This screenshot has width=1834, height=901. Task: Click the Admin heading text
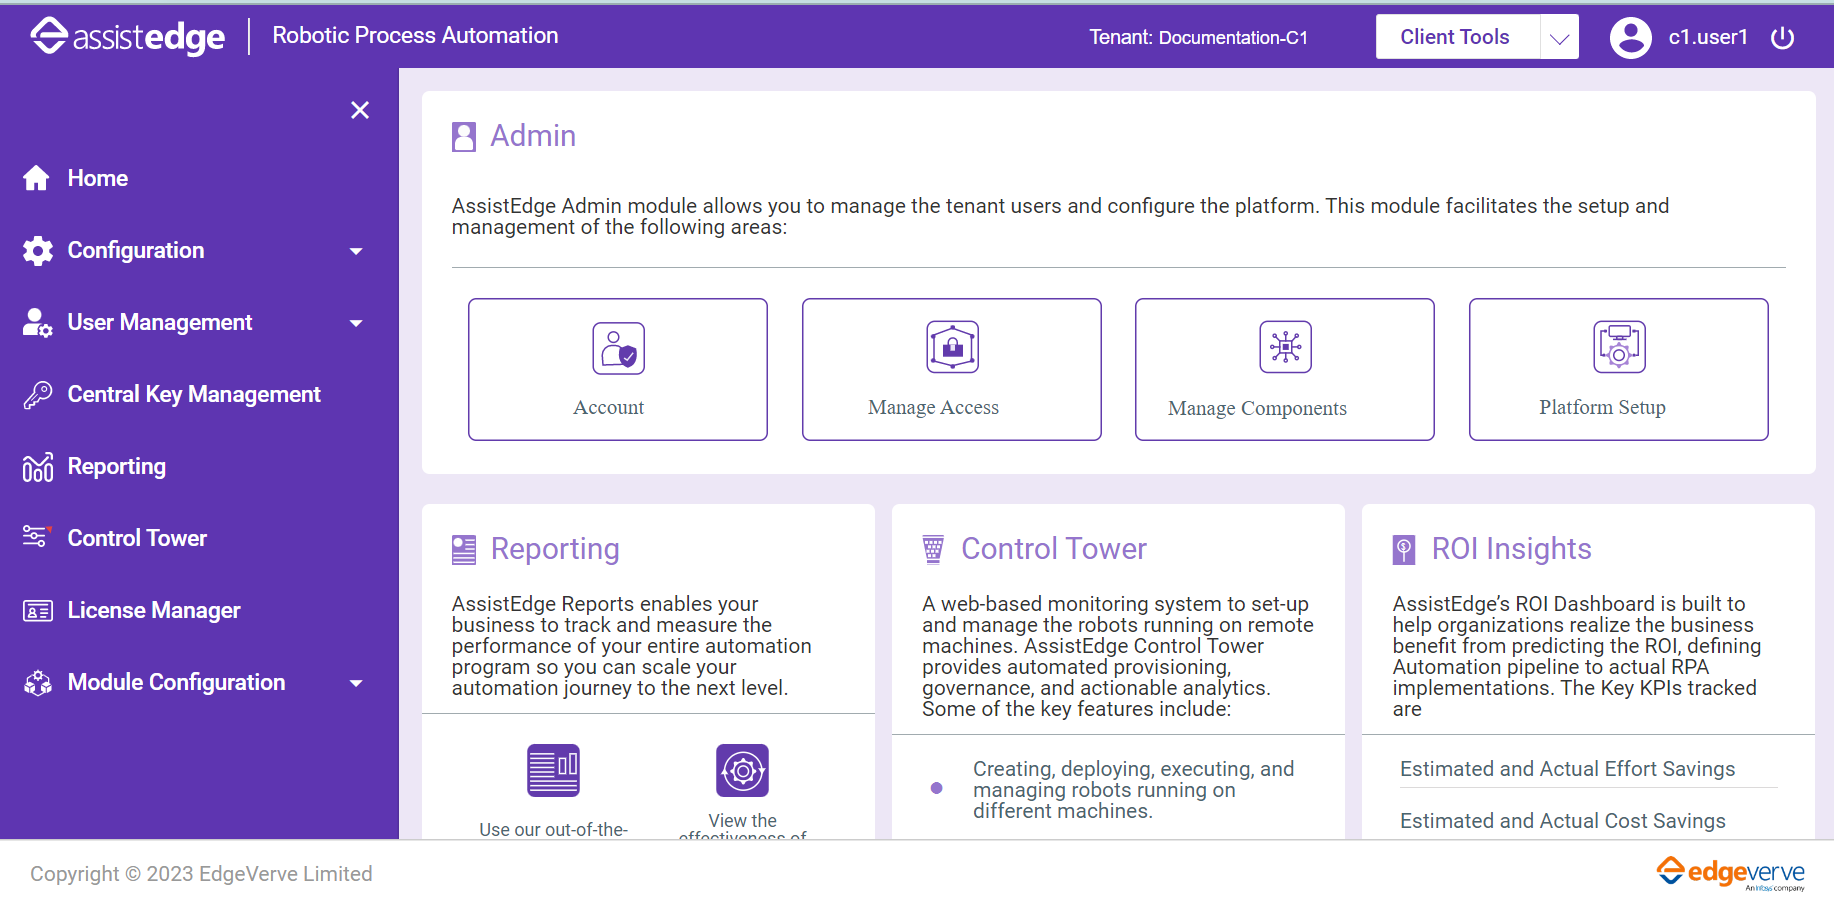coord(533,136)
